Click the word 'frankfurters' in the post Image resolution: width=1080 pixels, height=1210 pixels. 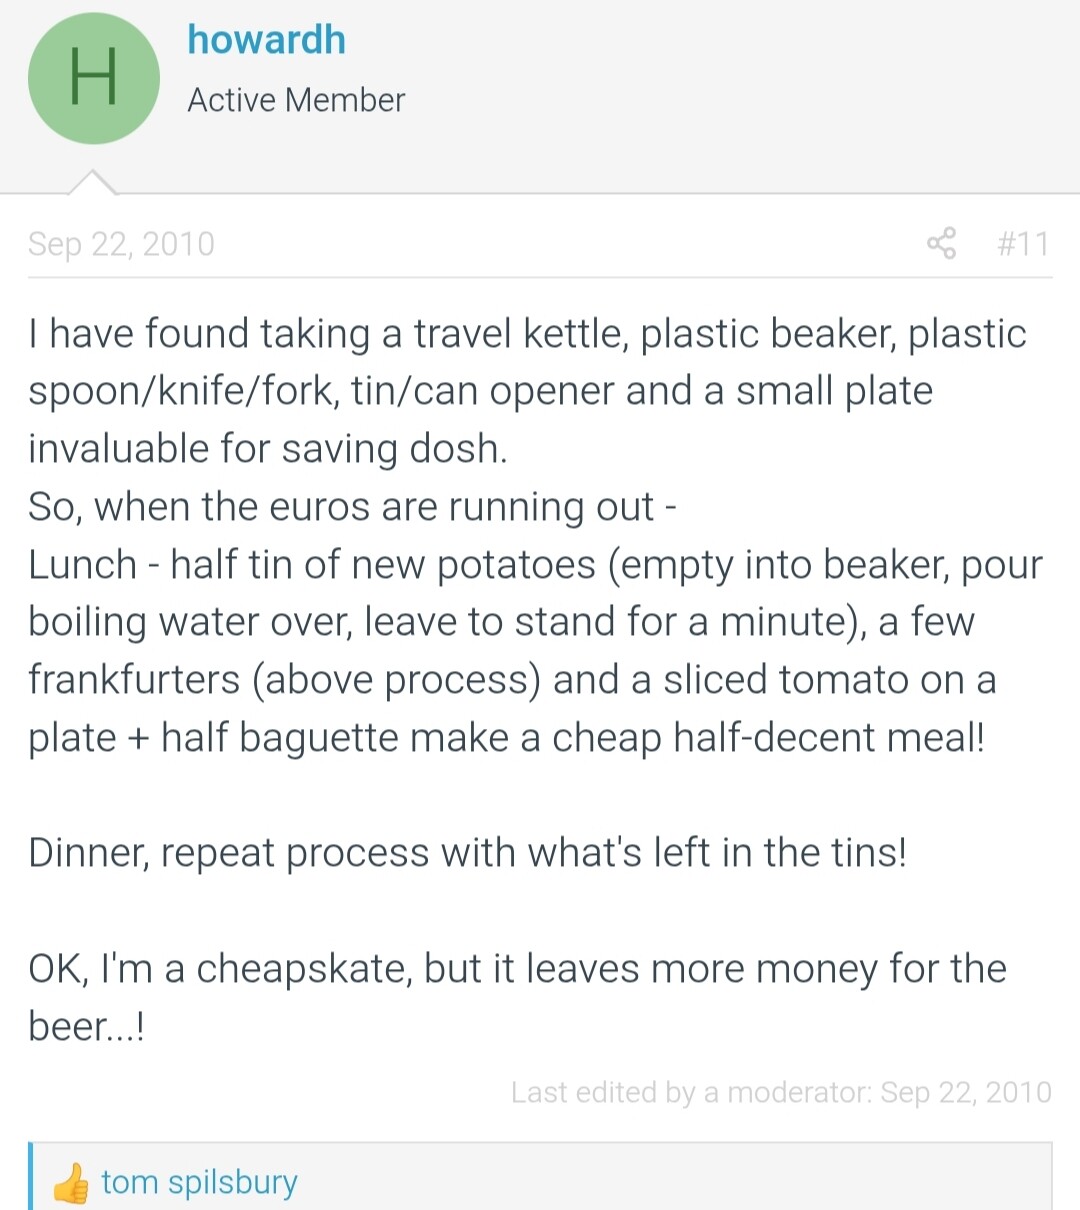[134, 679]
